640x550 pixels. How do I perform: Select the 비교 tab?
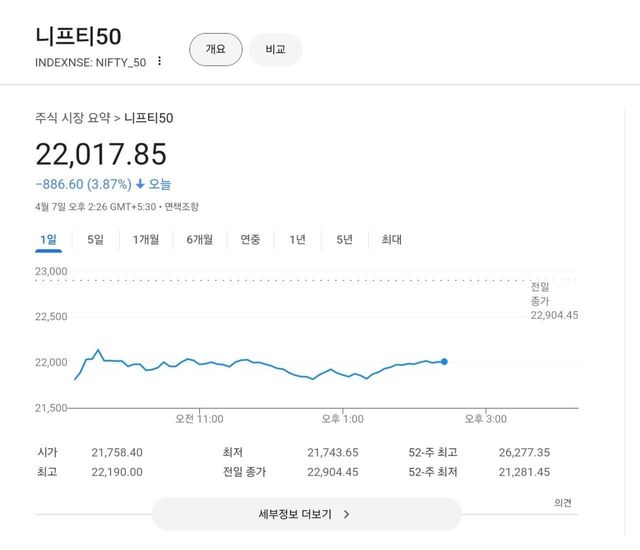pyautogui.click(x=275, y=49)
